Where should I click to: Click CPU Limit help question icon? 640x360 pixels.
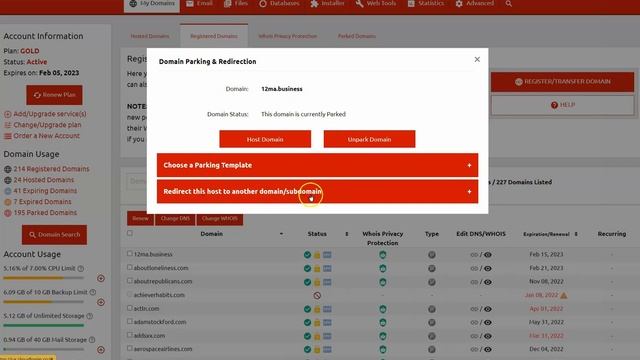81,269
